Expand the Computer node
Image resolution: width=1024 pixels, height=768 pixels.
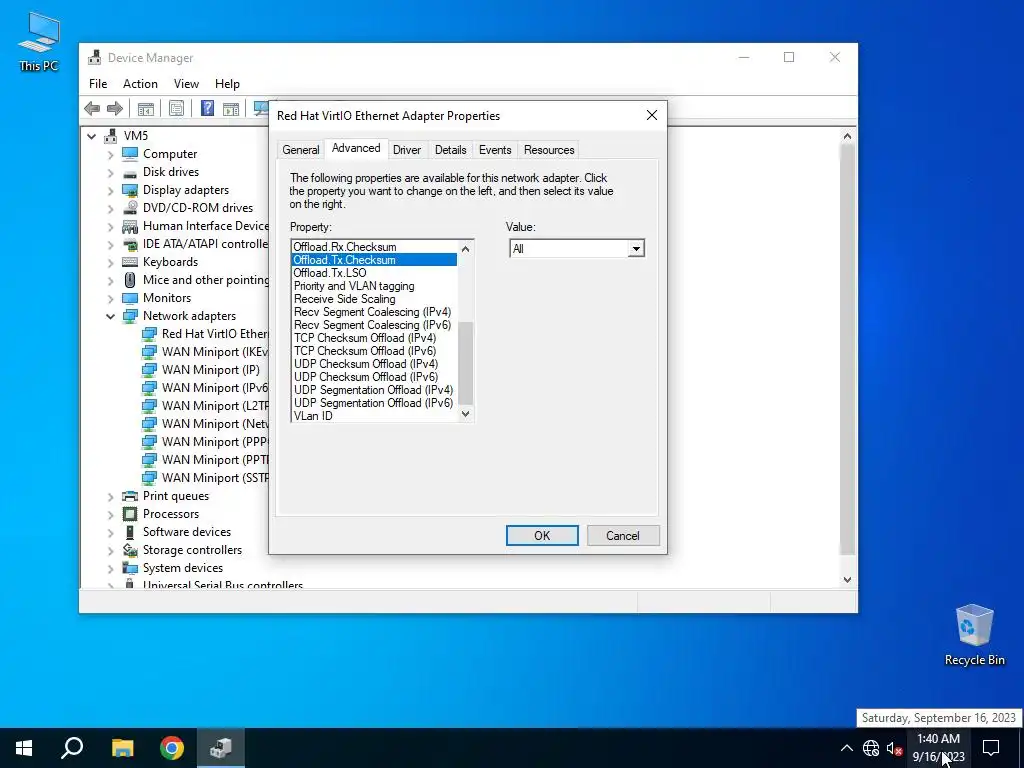(x=110, y=154)
